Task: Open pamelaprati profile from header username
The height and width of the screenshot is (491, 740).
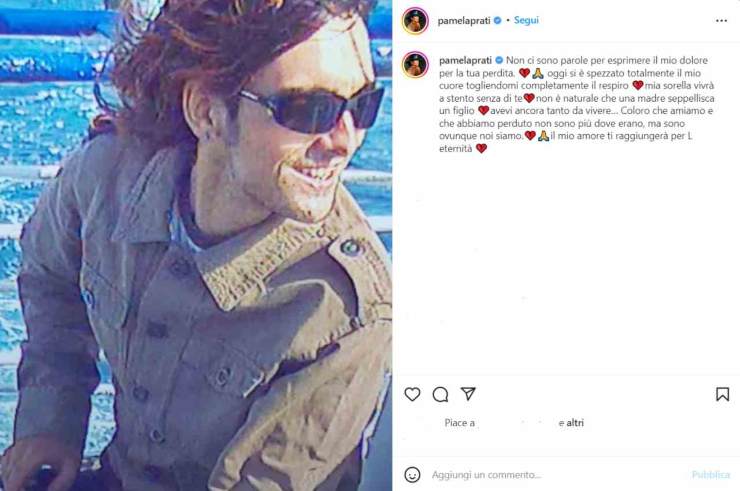Action: [x=464, y=21]
